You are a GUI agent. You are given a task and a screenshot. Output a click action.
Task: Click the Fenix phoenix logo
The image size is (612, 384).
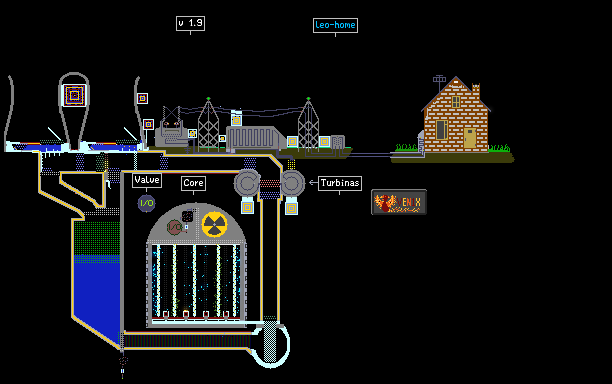coord(399,202)
